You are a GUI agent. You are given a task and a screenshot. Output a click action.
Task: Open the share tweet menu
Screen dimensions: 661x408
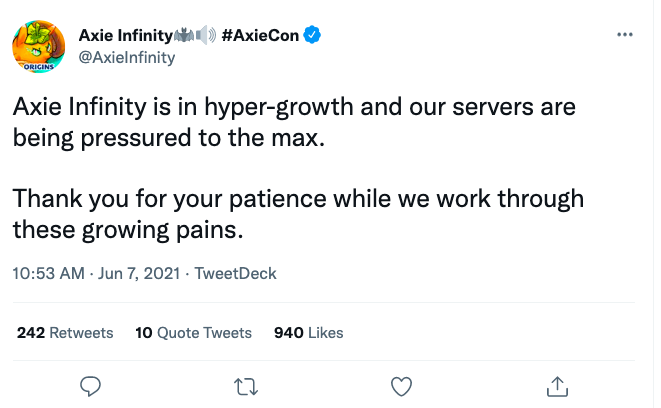[558, 384]
